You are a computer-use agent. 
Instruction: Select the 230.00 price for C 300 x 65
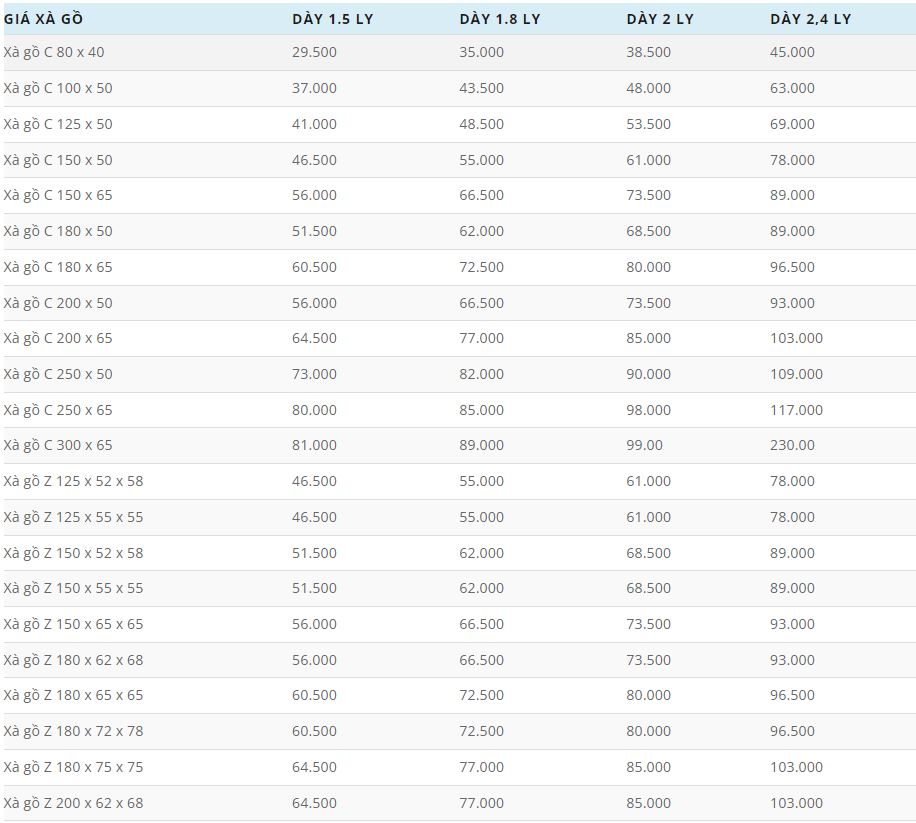click(x=792, y=445)
